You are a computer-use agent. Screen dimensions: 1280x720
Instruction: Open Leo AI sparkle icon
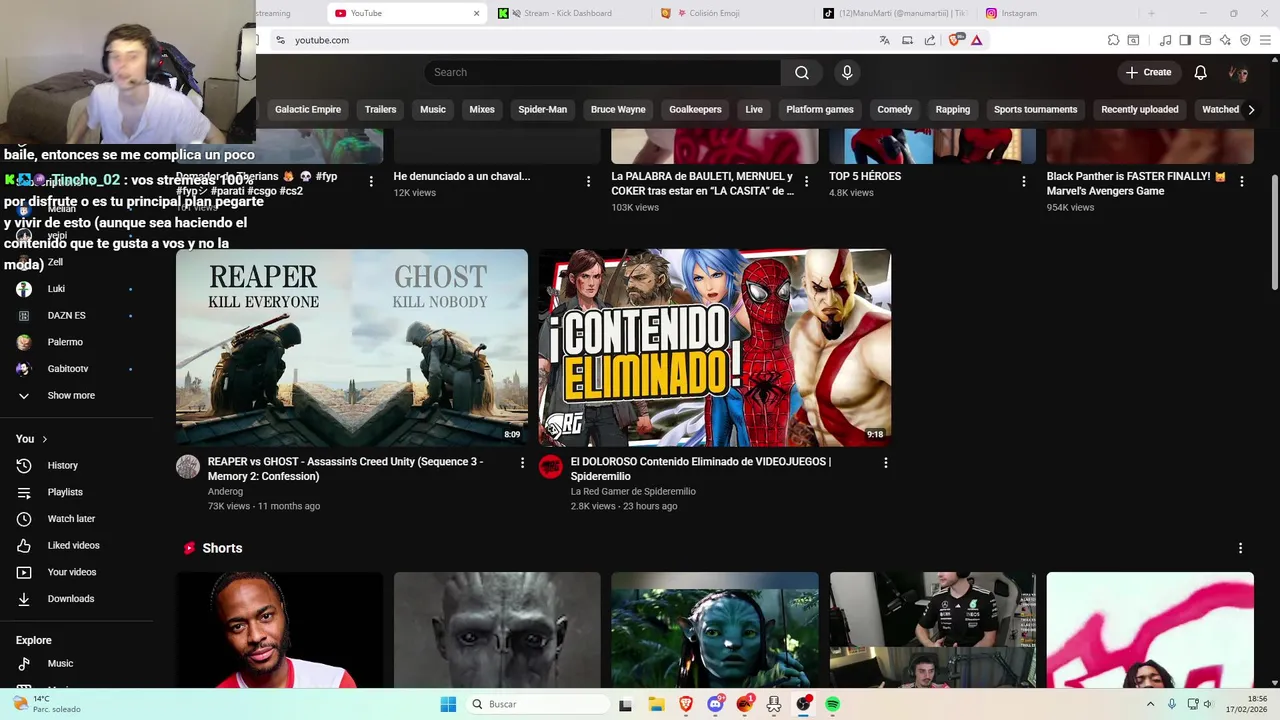1225,40
